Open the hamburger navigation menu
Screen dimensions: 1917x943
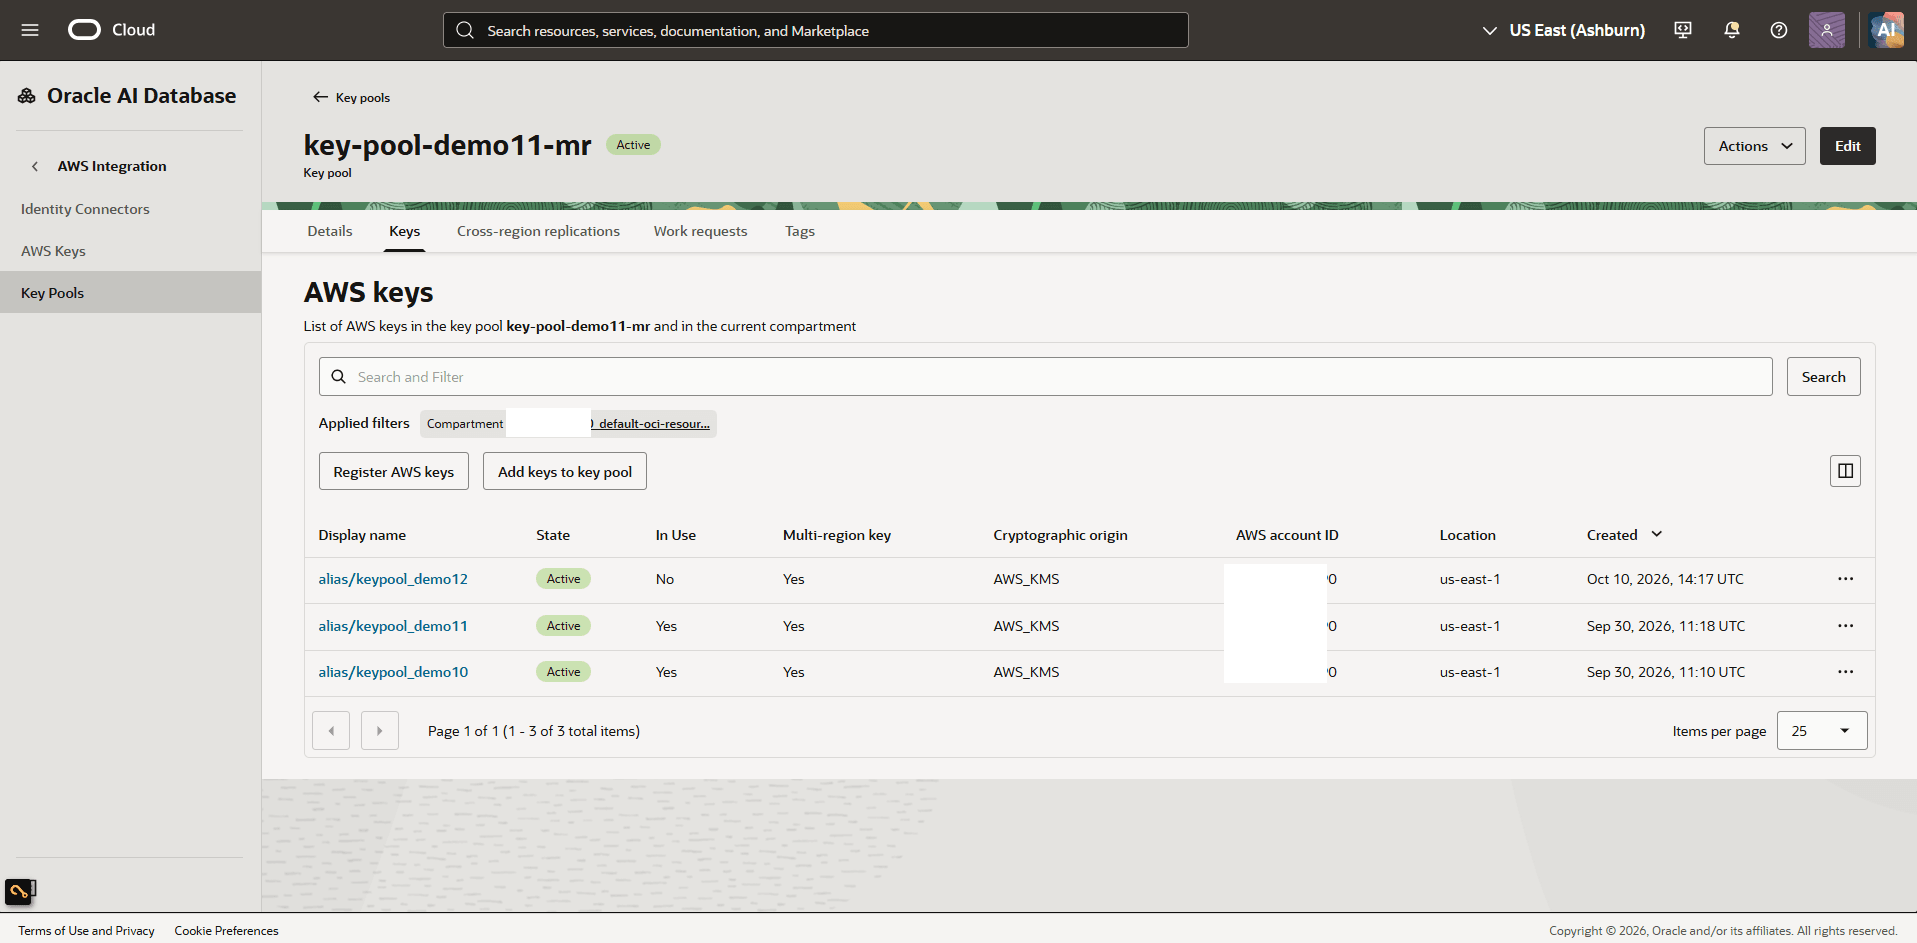30,30
